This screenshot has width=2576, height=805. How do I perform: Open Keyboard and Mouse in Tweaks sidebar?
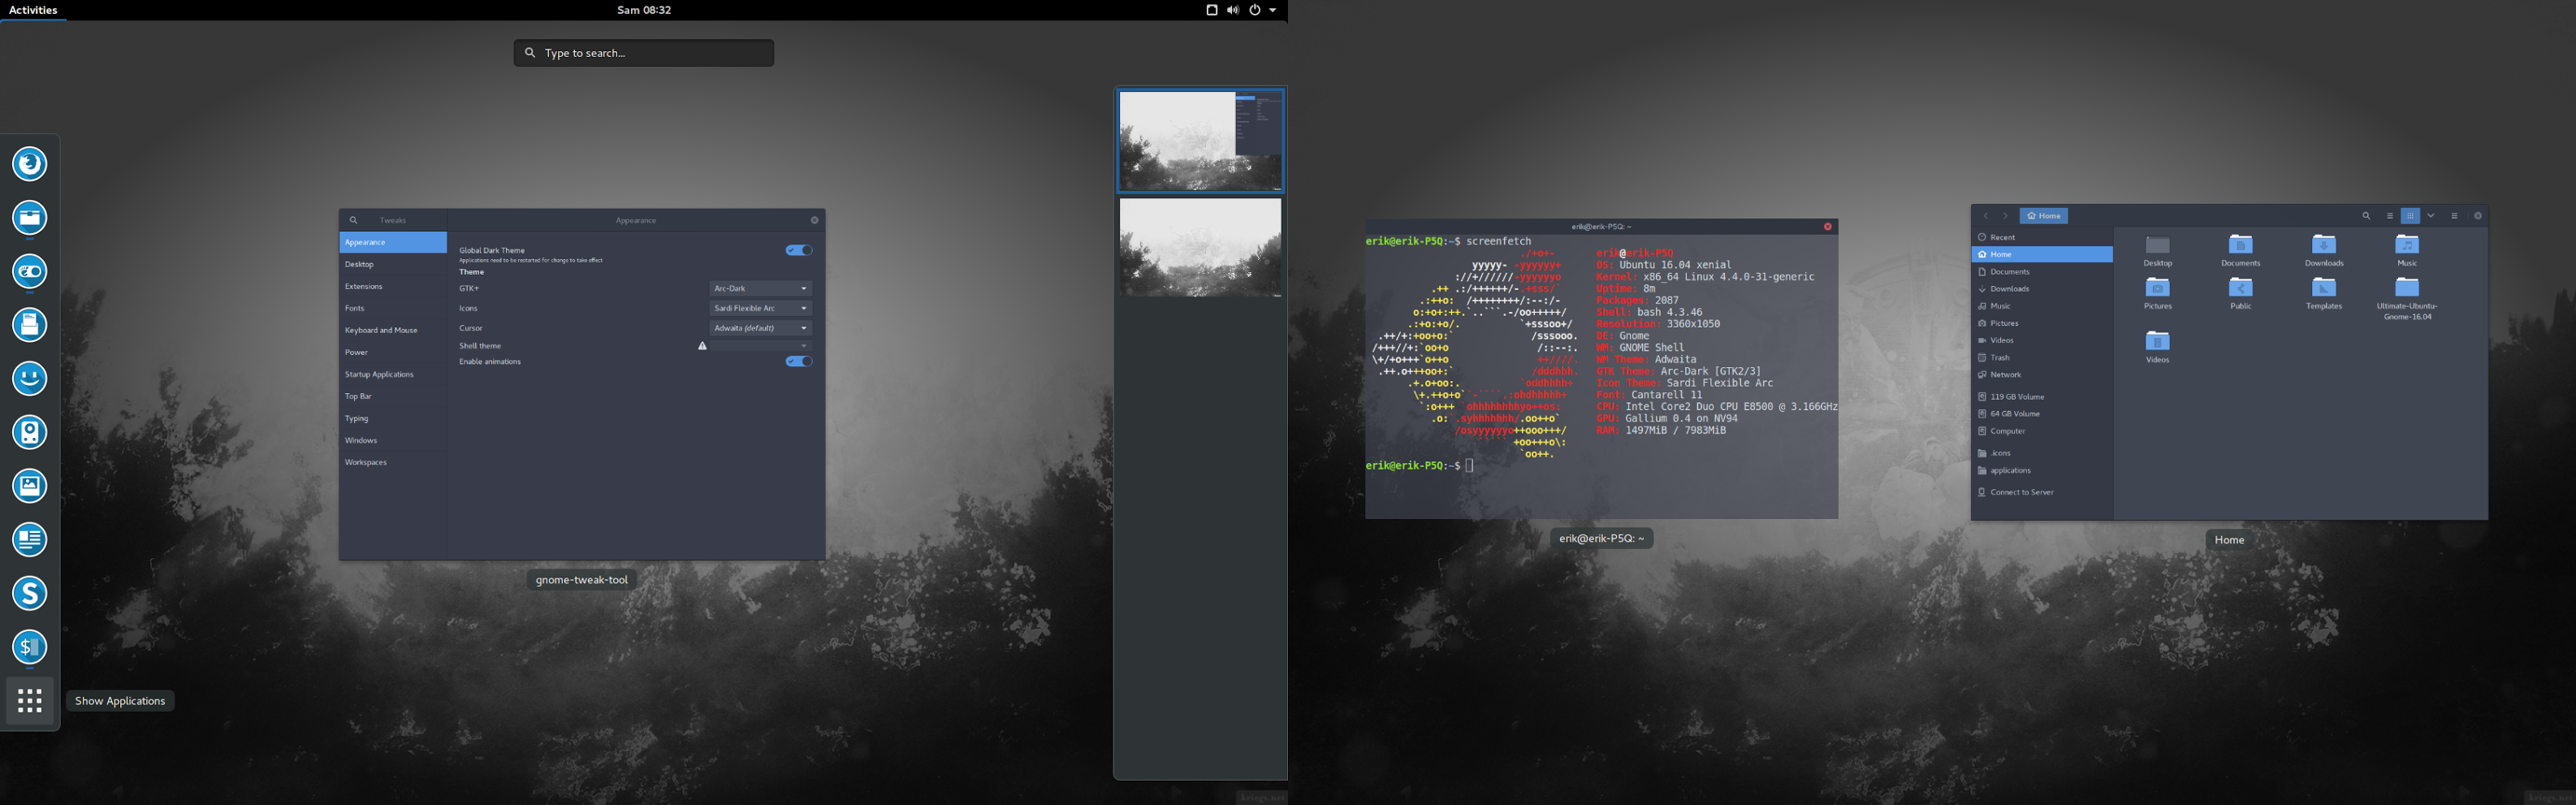[x=393, y=330]
